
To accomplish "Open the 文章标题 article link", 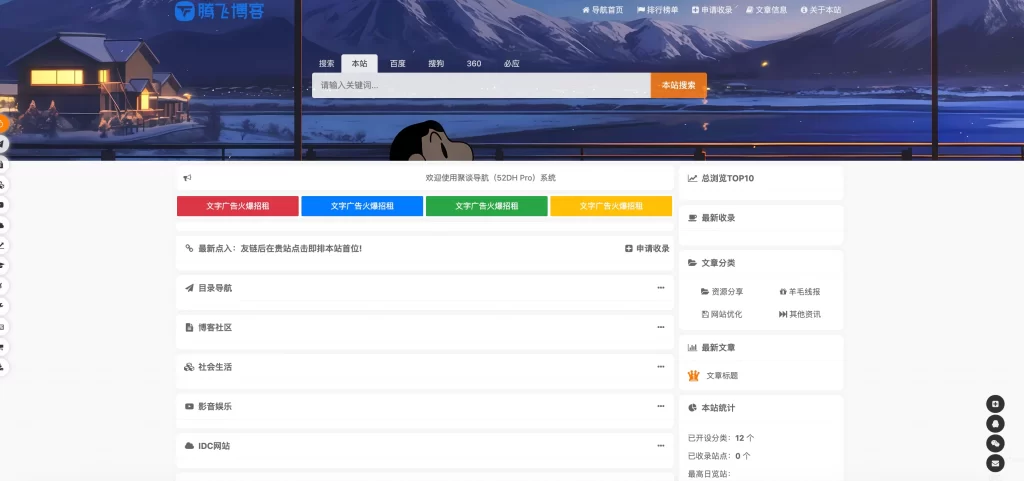I will tap(722, 376).
